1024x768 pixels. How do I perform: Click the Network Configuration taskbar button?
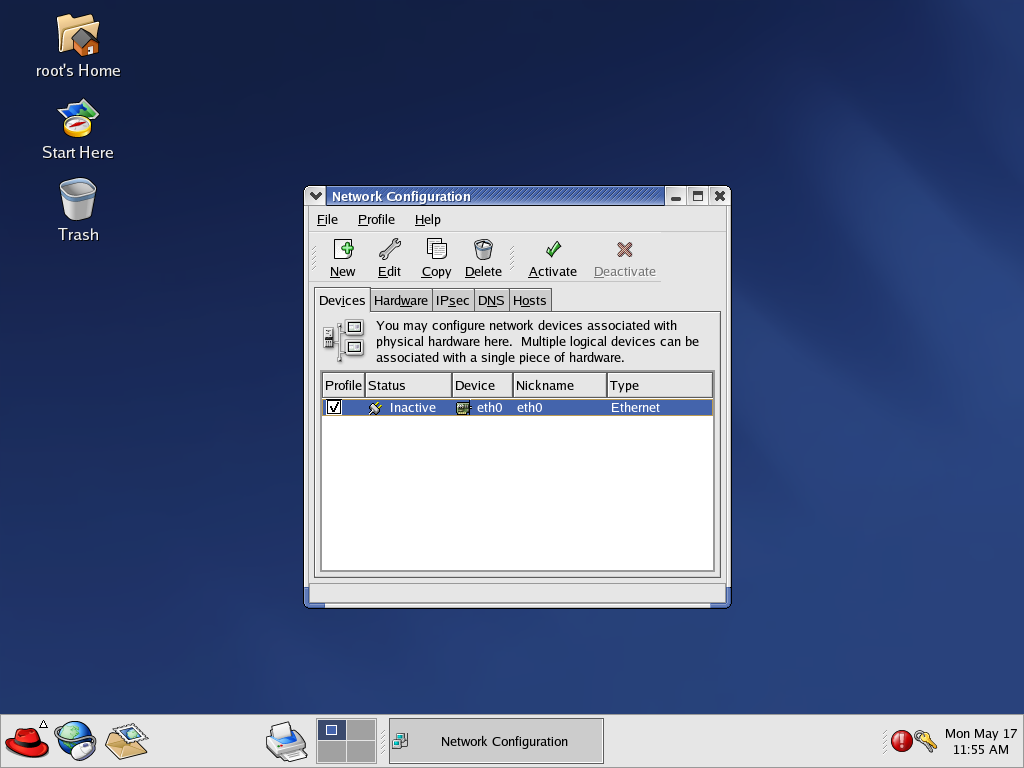pos(496,741)
